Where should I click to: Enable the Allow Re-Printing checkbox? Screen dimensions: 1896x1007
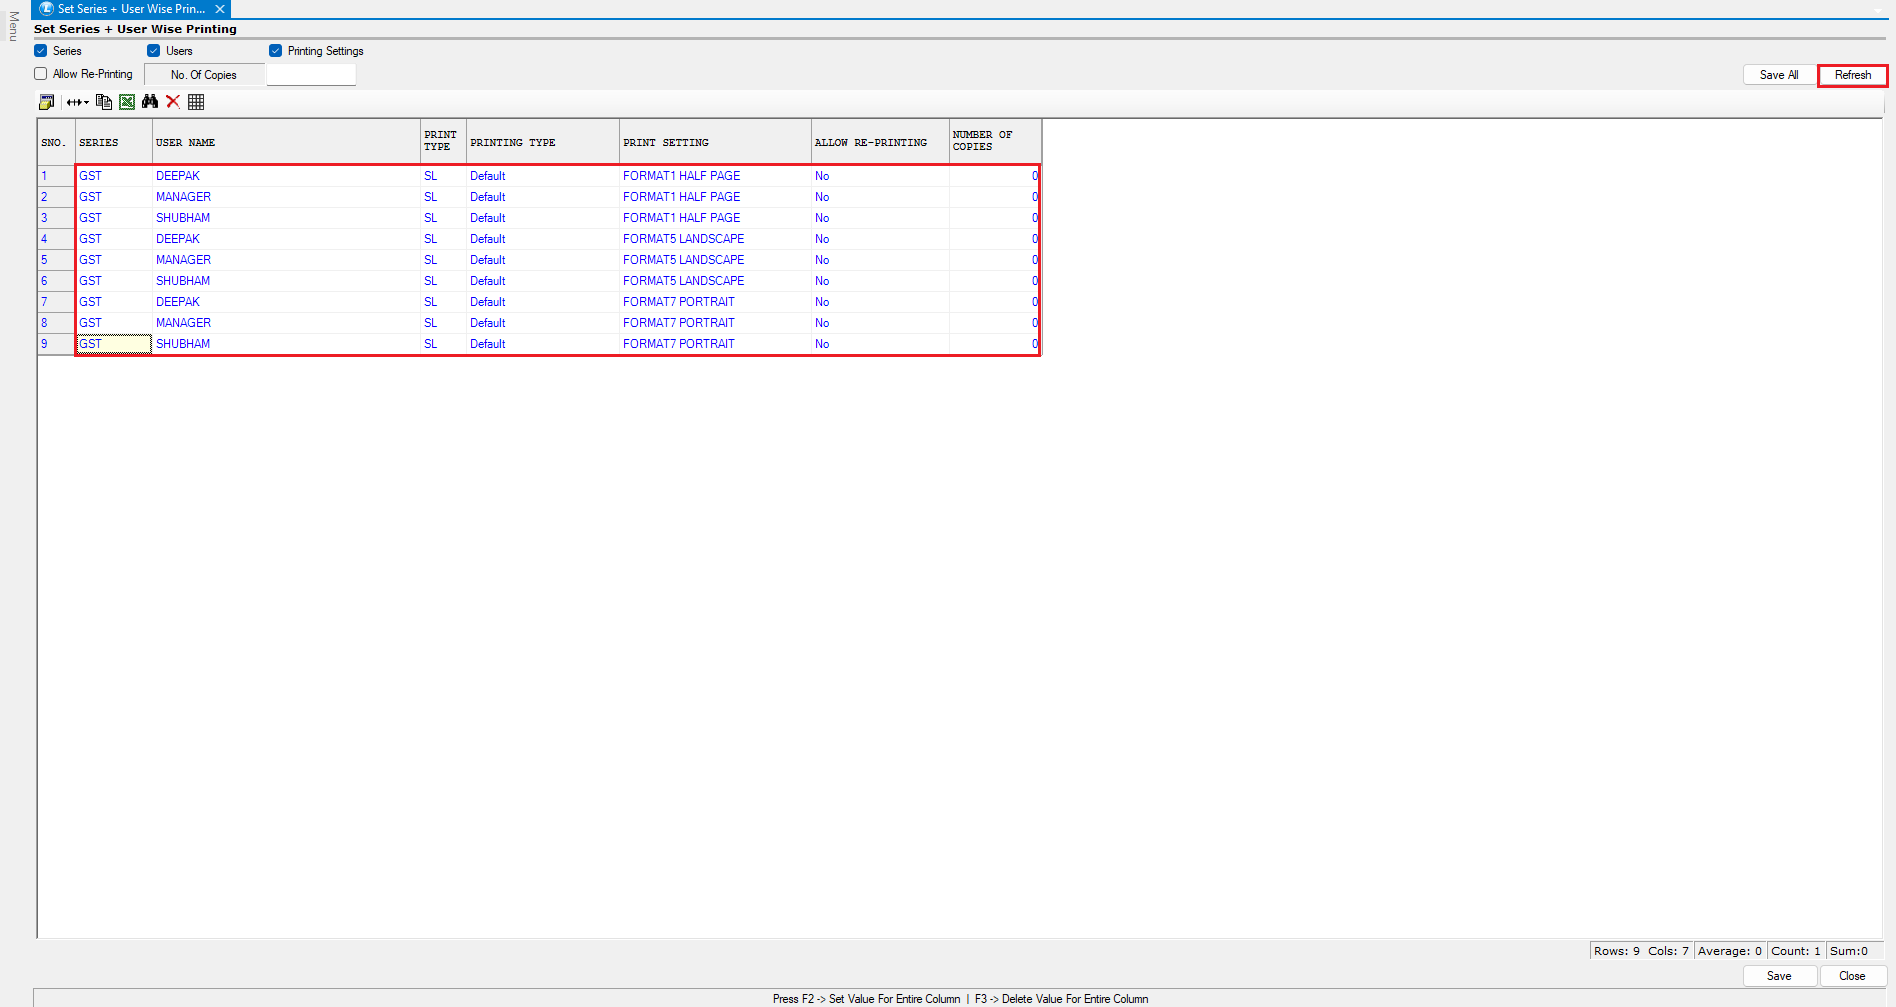coord(41,74)
